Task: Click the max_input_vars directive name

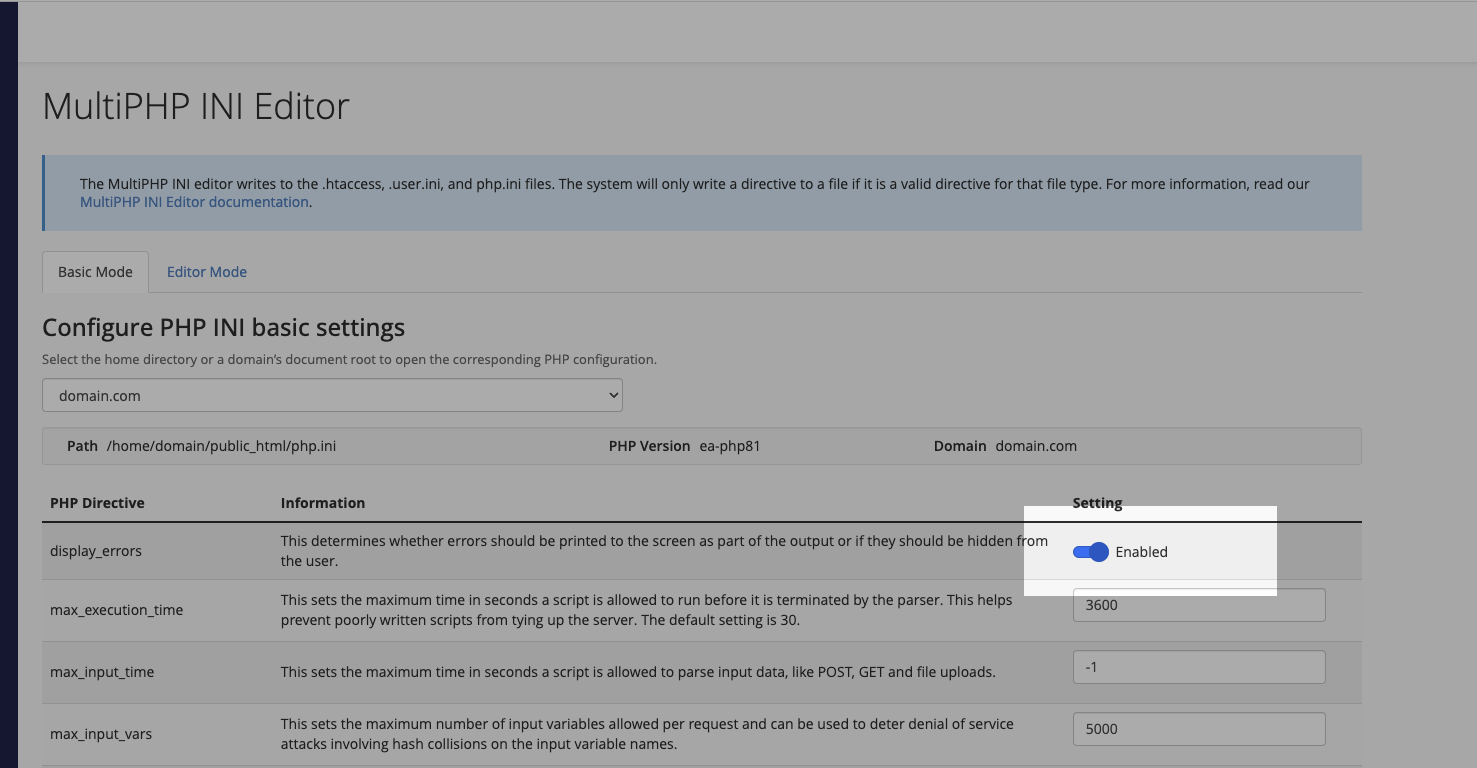Action: click(x=101, y=734)
